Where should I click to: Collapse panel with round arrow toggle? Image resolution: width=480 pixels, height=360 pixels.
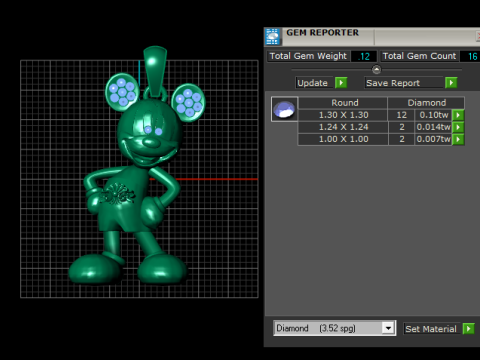pyautogui.click(x=376, y=69)
